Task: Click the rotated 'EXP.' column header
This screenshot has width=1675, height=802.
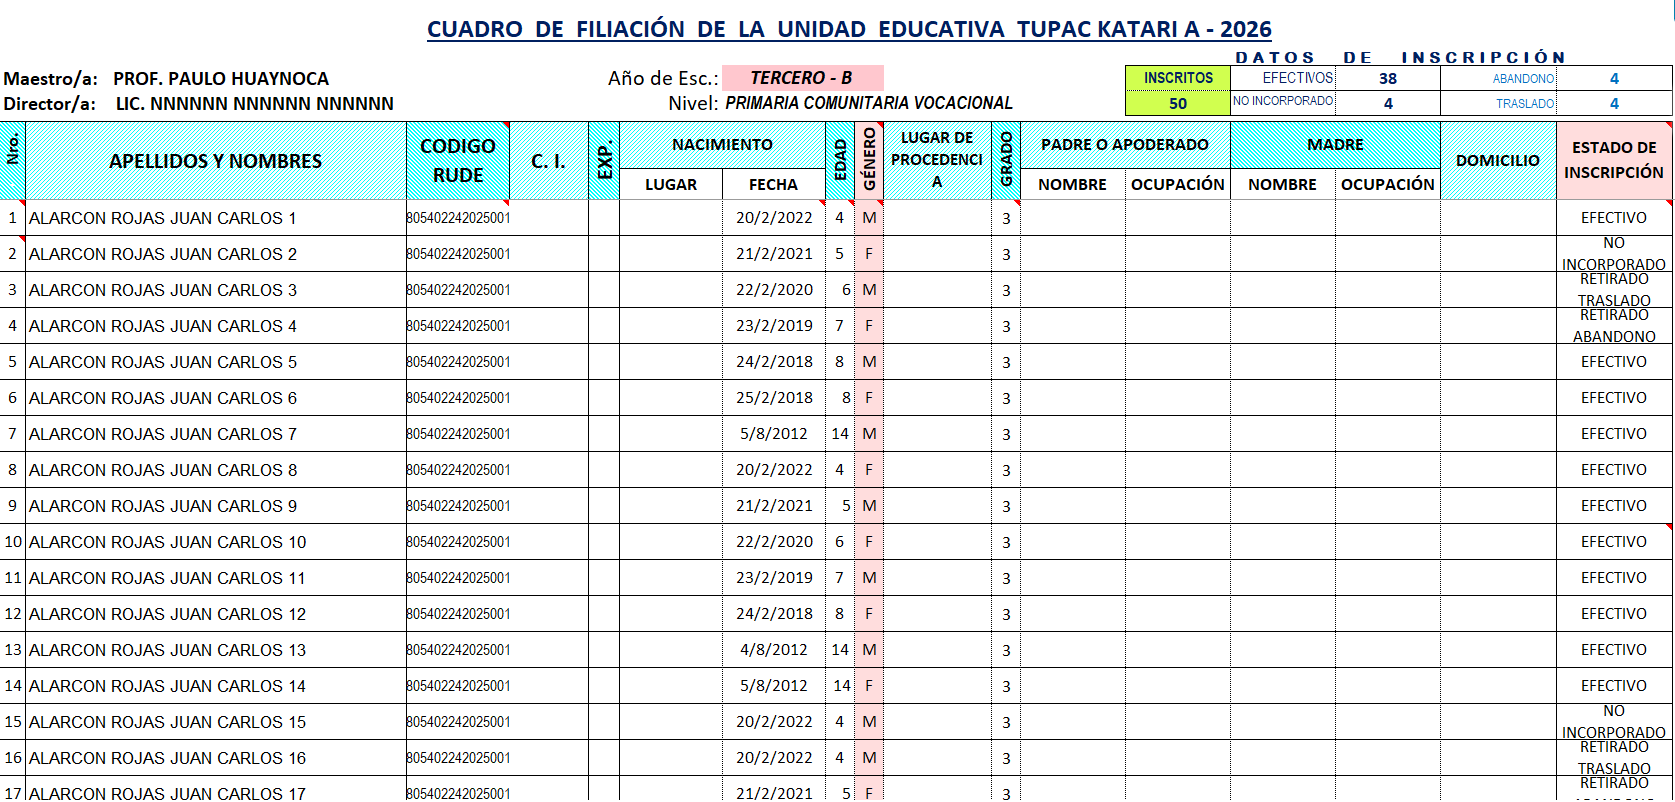Action: 604,161
